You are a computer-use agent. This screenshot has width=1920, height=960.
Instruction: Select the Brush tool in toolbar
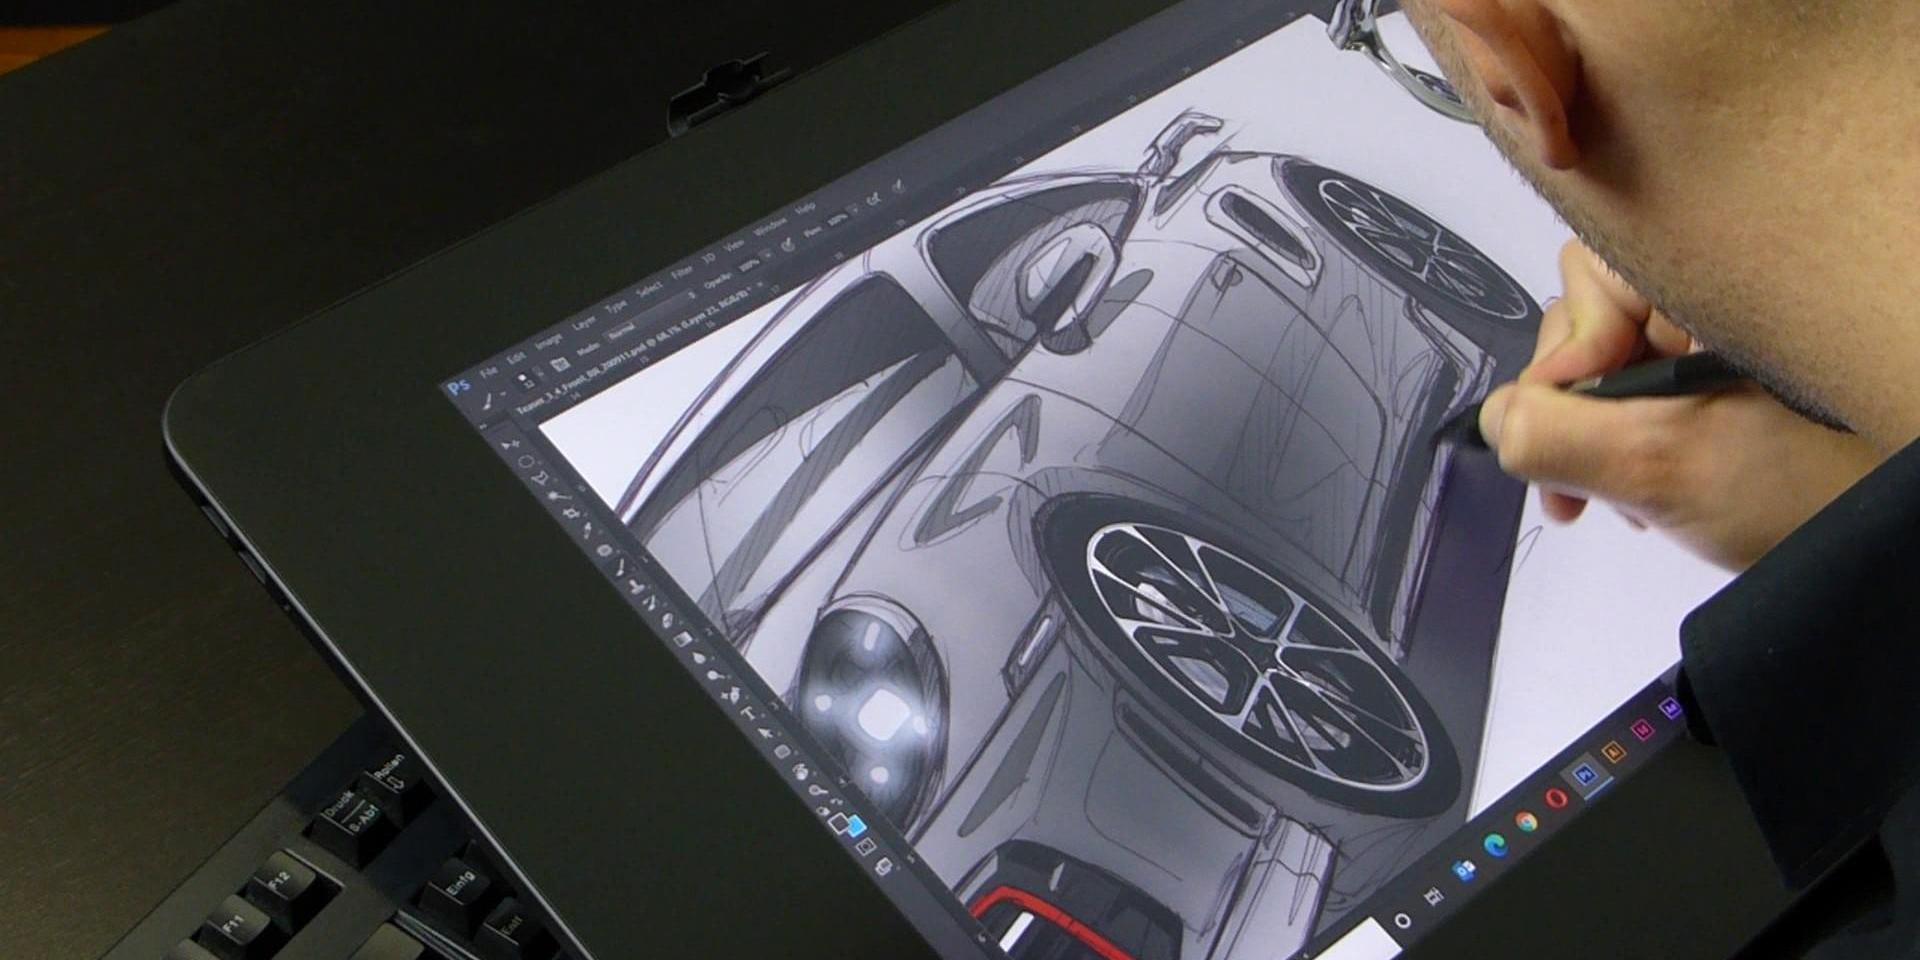point(621,566)
